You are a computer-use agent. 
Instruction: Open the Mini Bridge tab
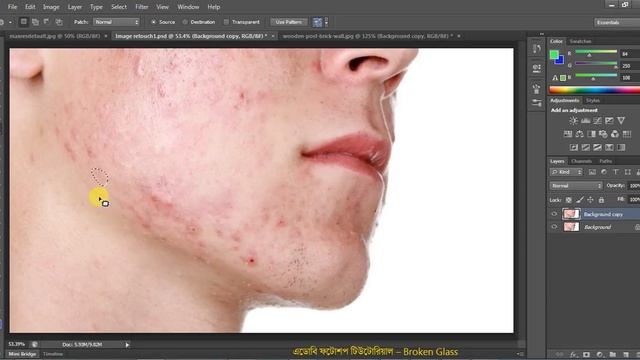pos(22,354)
